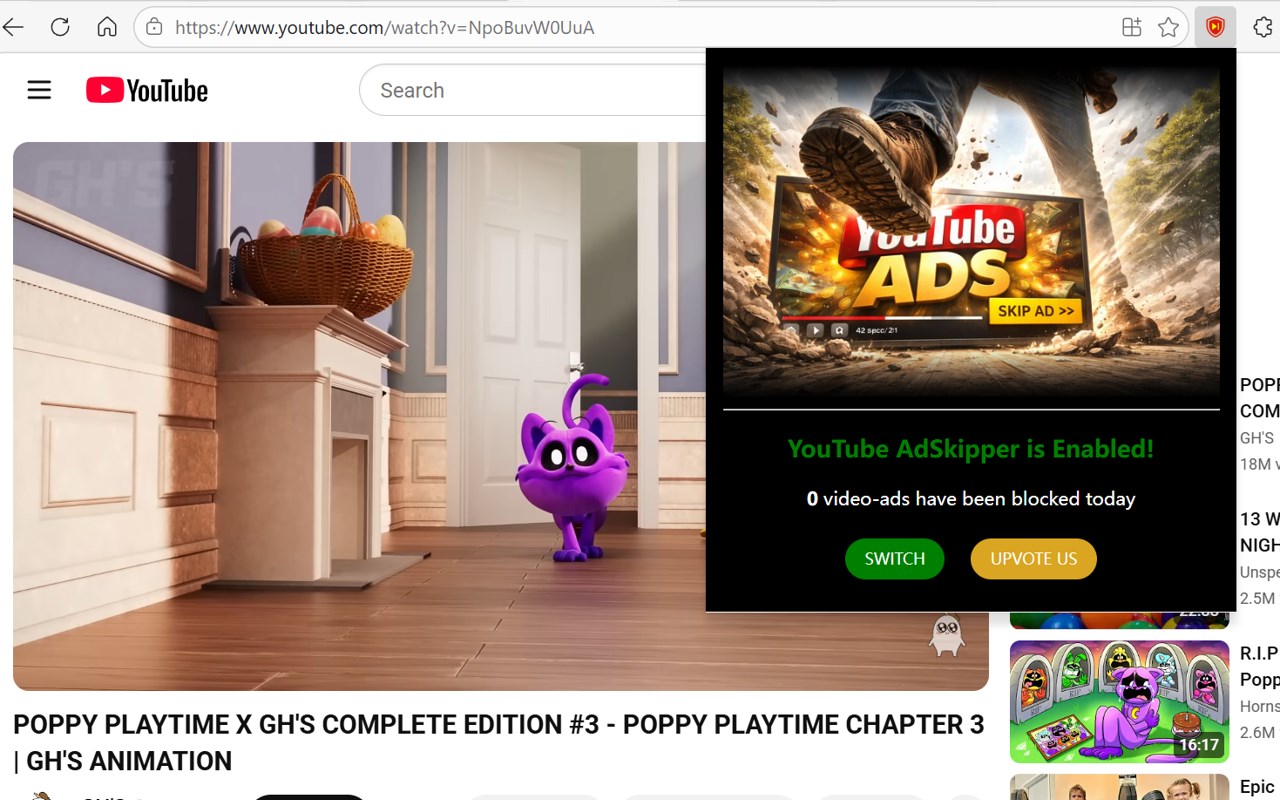
Task: Click the '0 video-ads have been blocked today' text
Action: pos(971,498)
